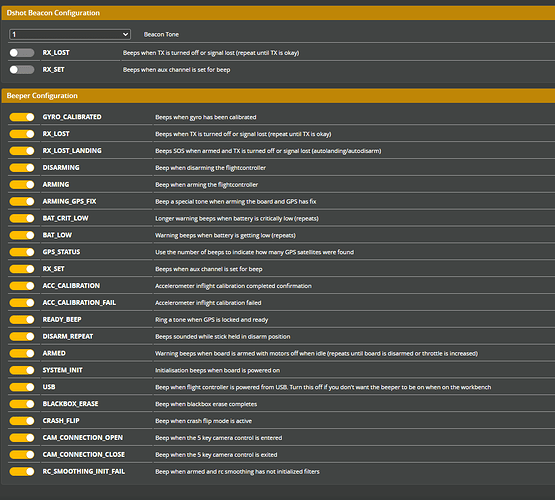The image size is (555, 500).
Task: Click the Dshot Beacon Configuration header
Action: pyautogui.click(x=278, y=13)
